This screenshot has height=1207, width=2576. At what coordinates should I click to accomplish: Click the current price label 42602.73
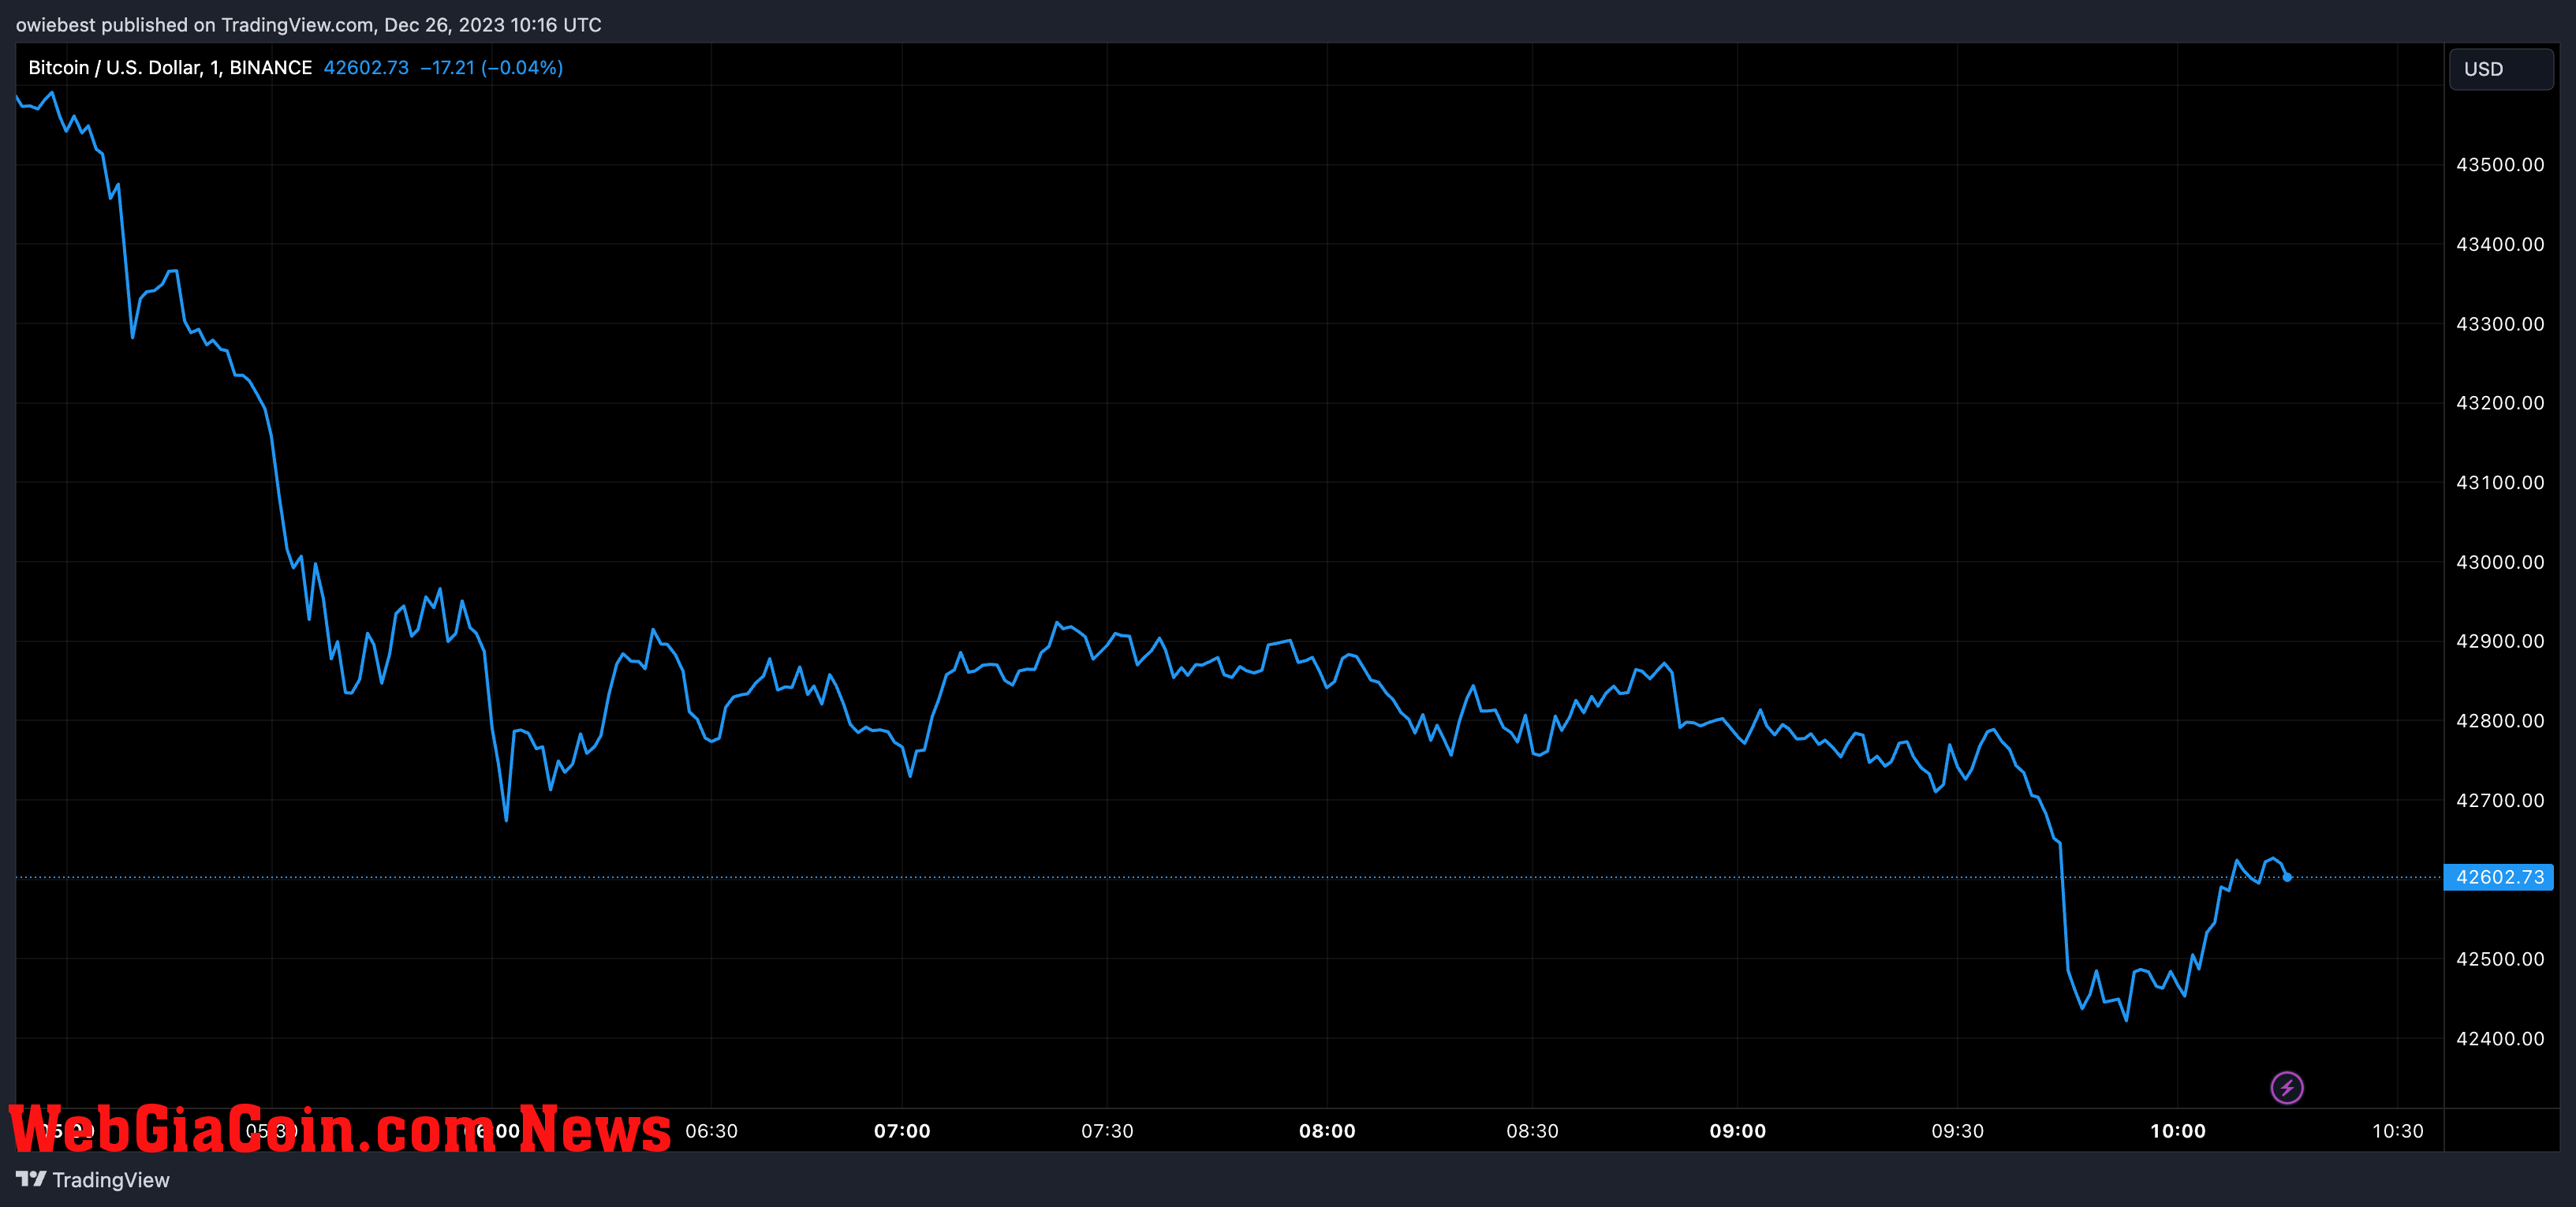tap(2499, 877)
